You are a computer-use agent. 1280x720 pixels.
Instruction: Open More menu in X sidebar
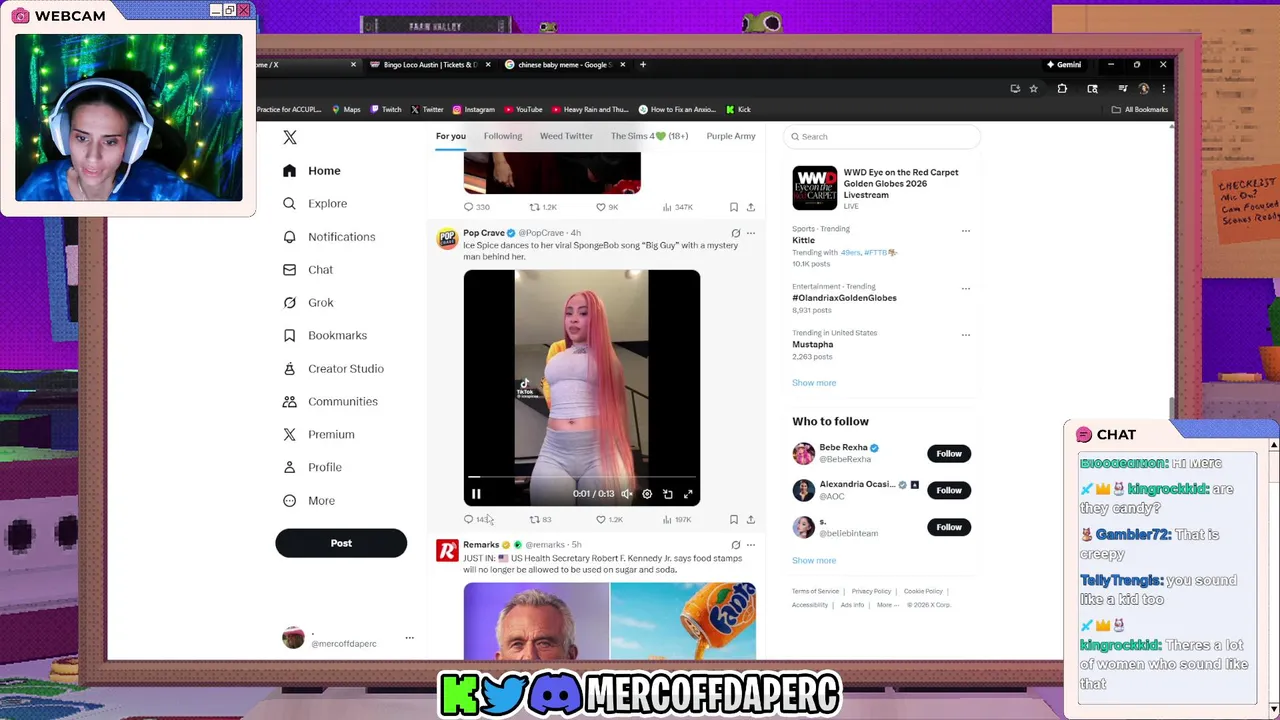pos(309,500)
